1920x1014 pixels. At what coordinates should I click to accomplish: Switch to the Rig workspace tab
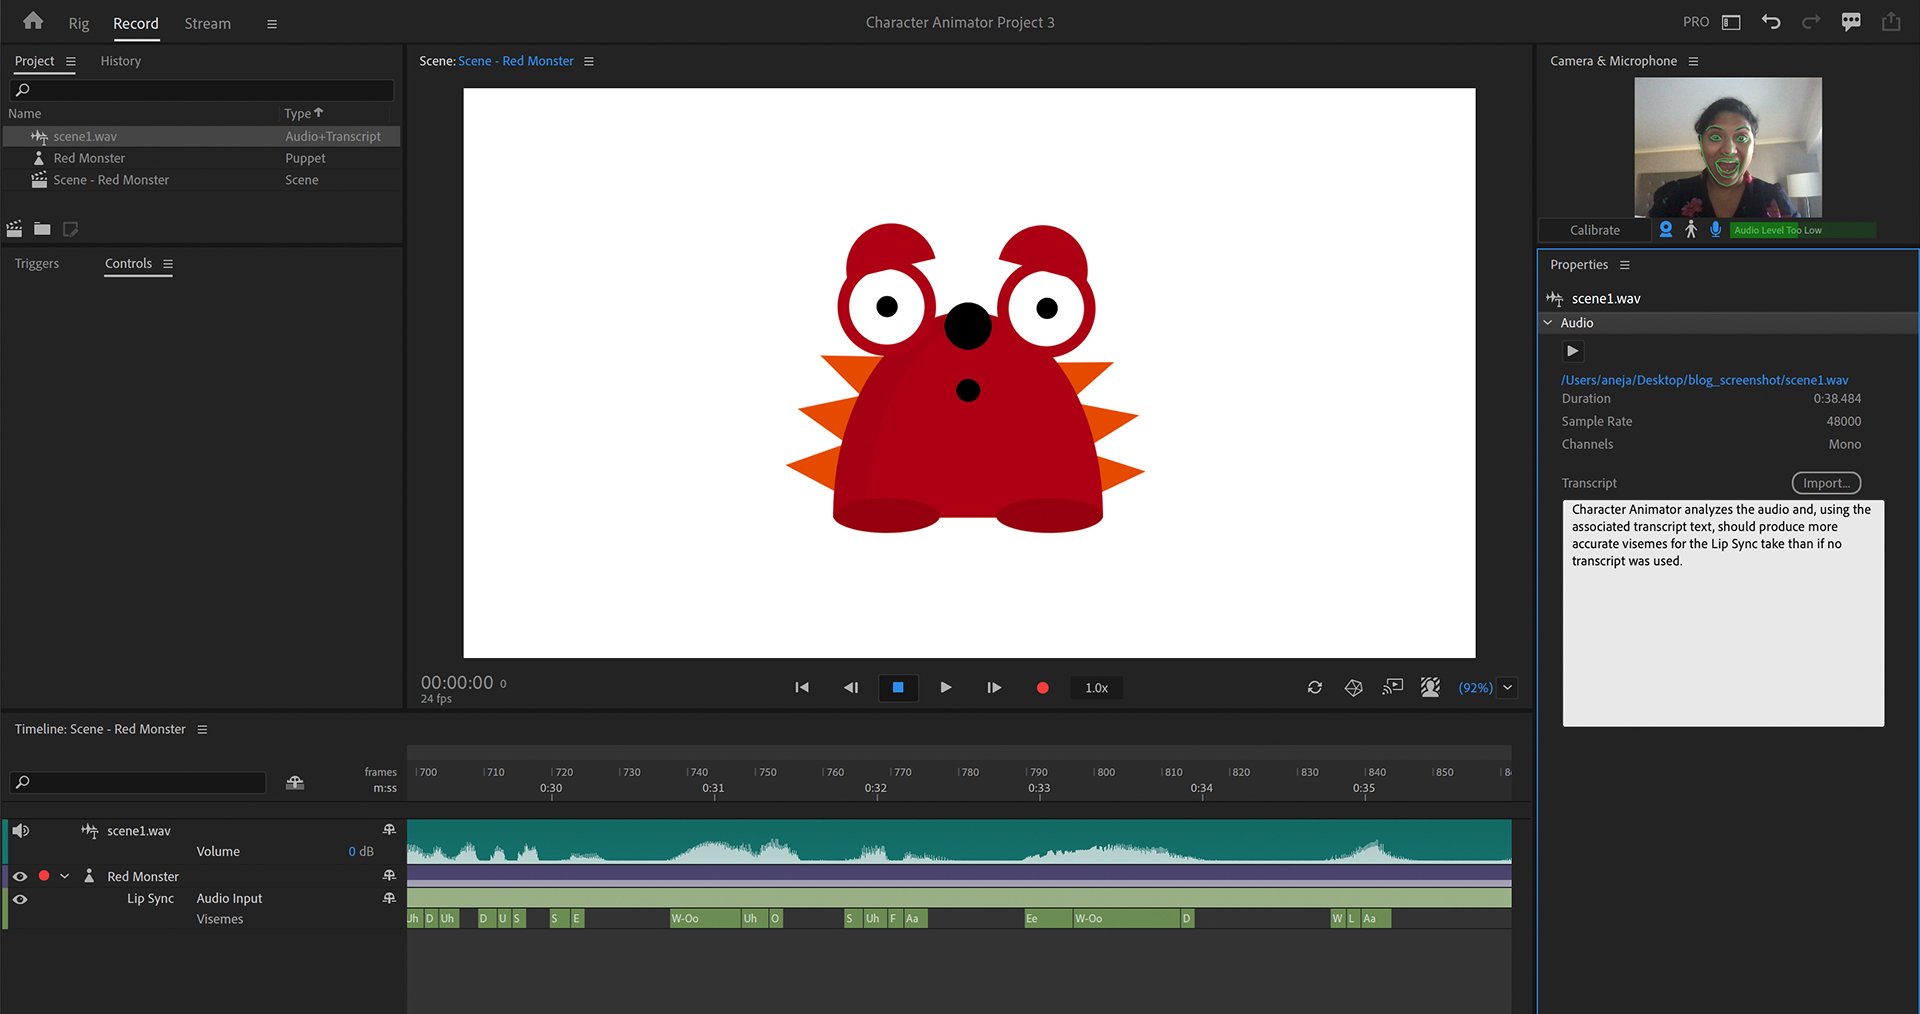(x=79, y=24)
